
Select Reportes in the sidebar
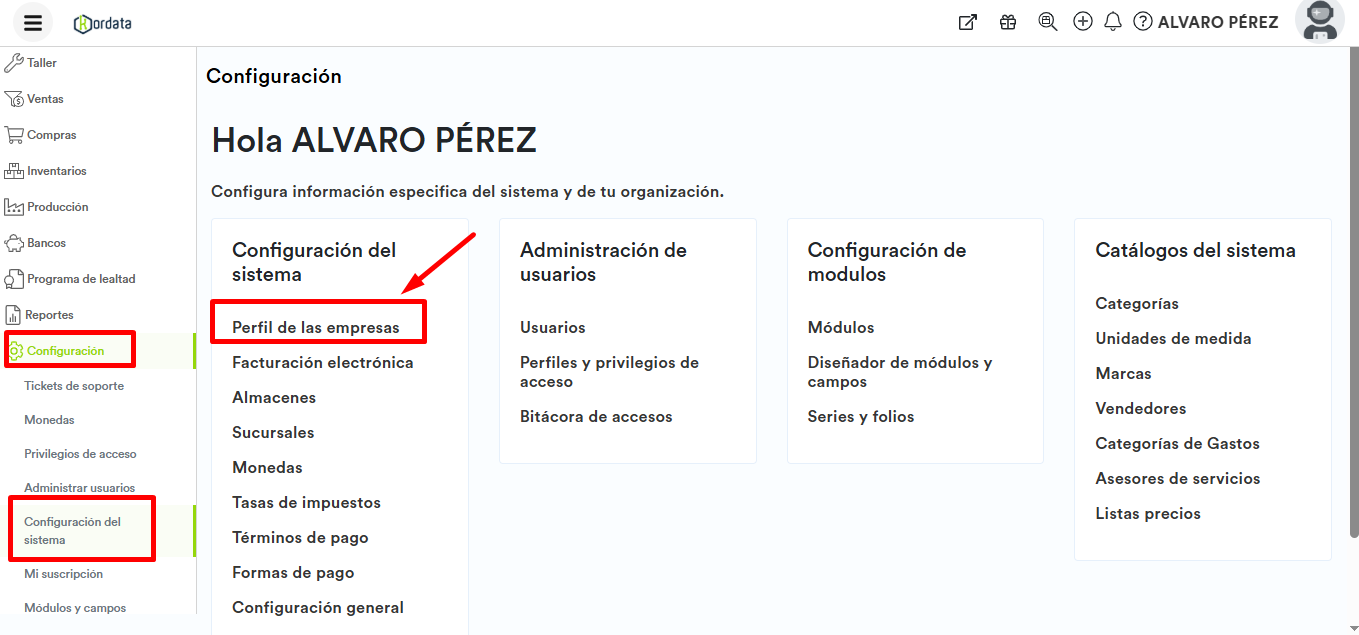click(50, 315)
